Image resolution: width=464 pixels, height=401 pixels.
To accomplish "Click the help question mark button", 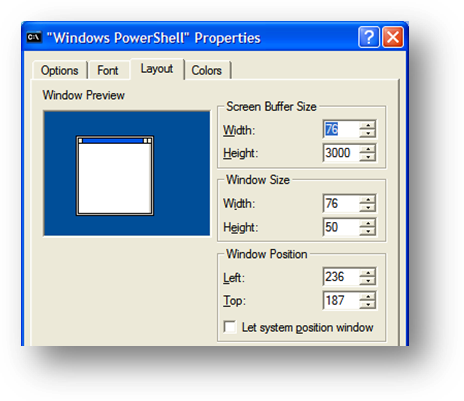I will pyautogui.click(x=369, y=37).
